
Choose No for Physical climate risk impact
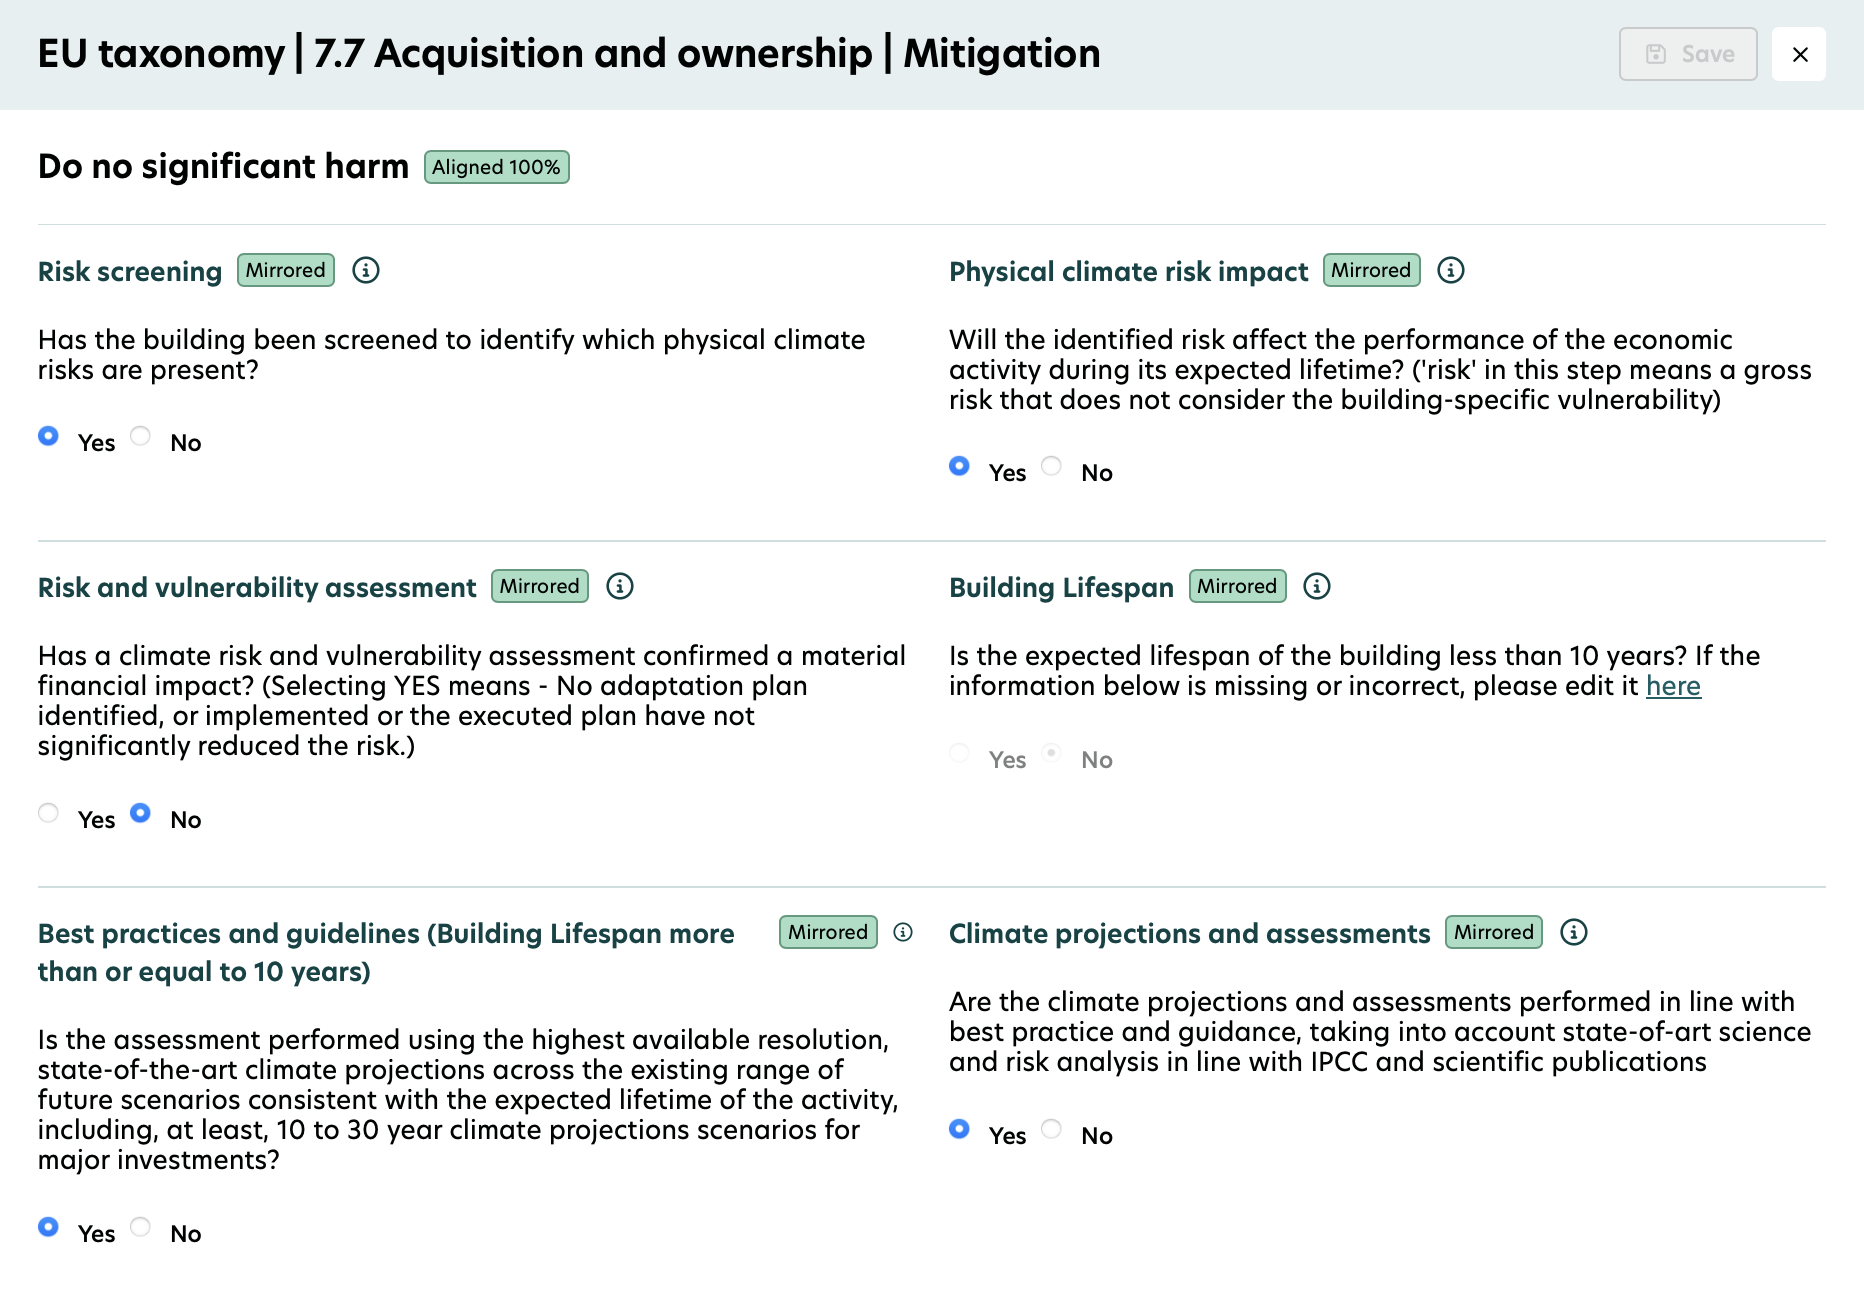(1051, 466)
